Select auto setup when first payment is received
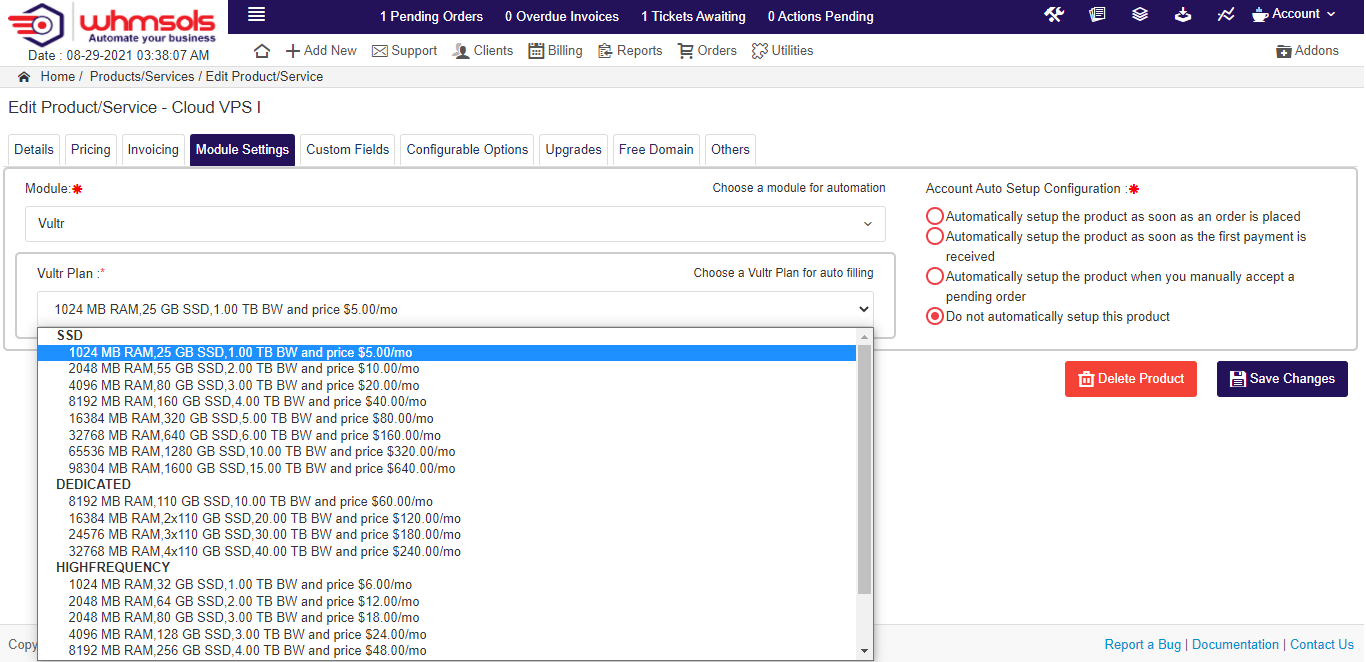Image resolution: width=1366 pixels, height=662 pixels. (935, 237)
